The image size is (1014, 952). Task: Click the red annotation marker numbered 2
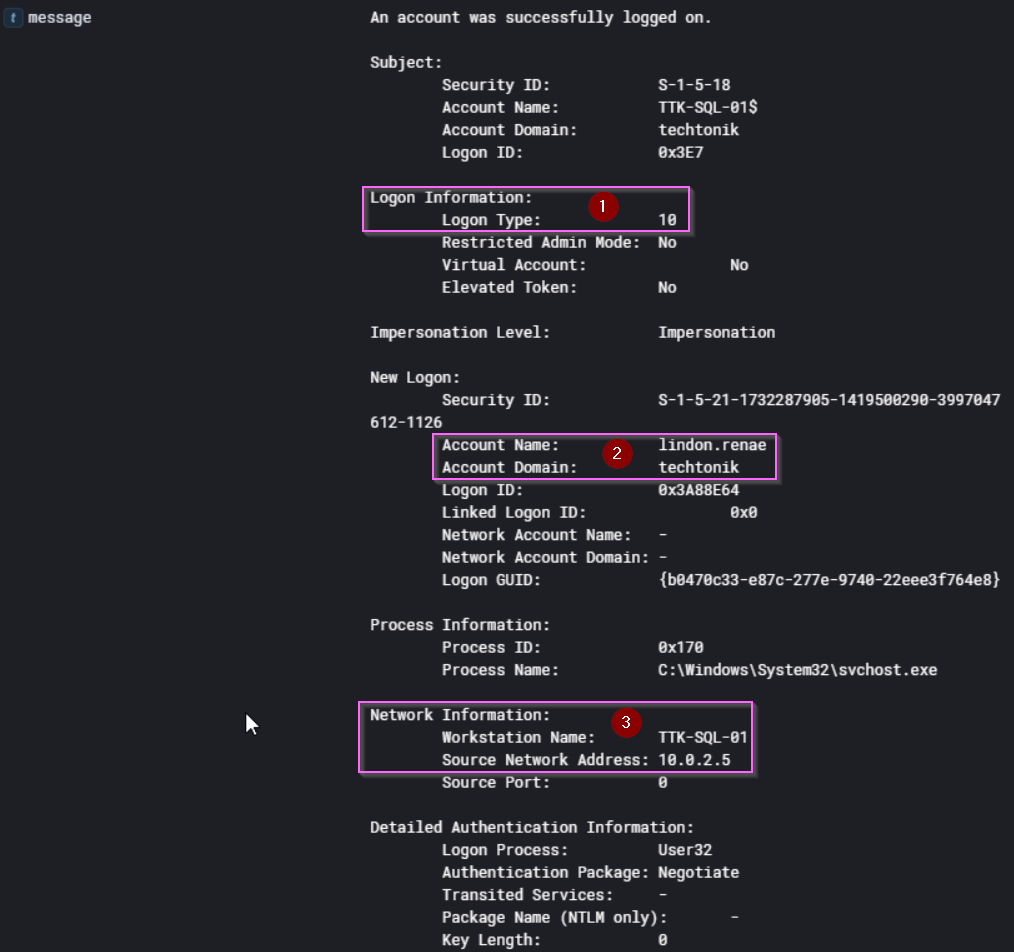coord(616,454)
